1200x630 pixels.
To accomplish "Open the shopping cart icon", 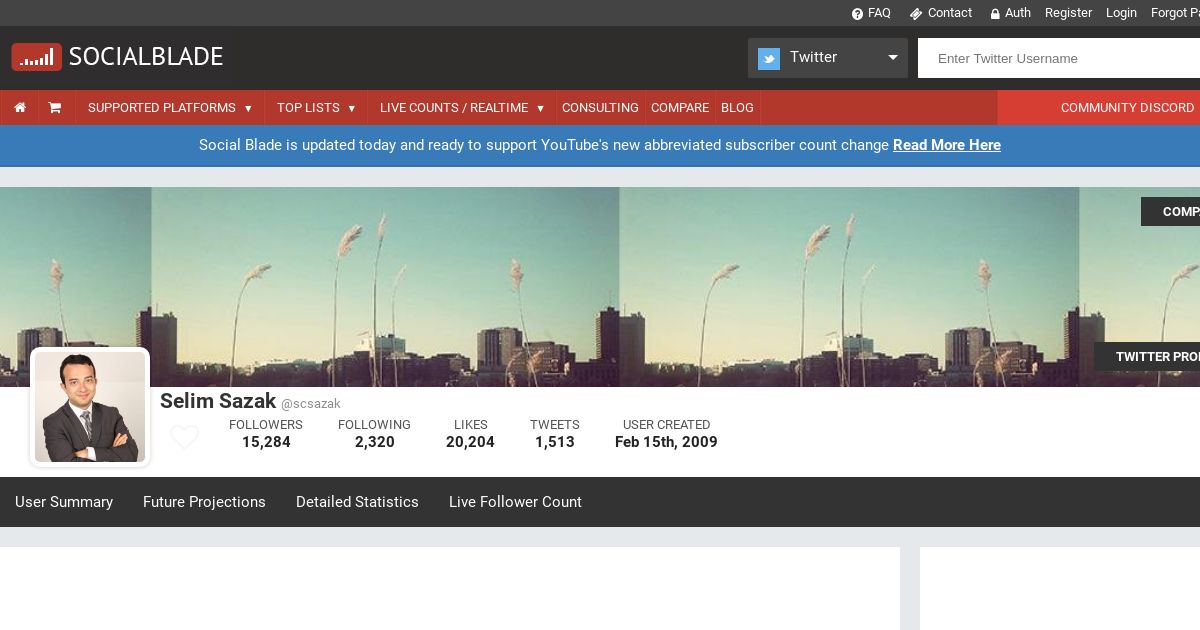I will coord(55,107).
